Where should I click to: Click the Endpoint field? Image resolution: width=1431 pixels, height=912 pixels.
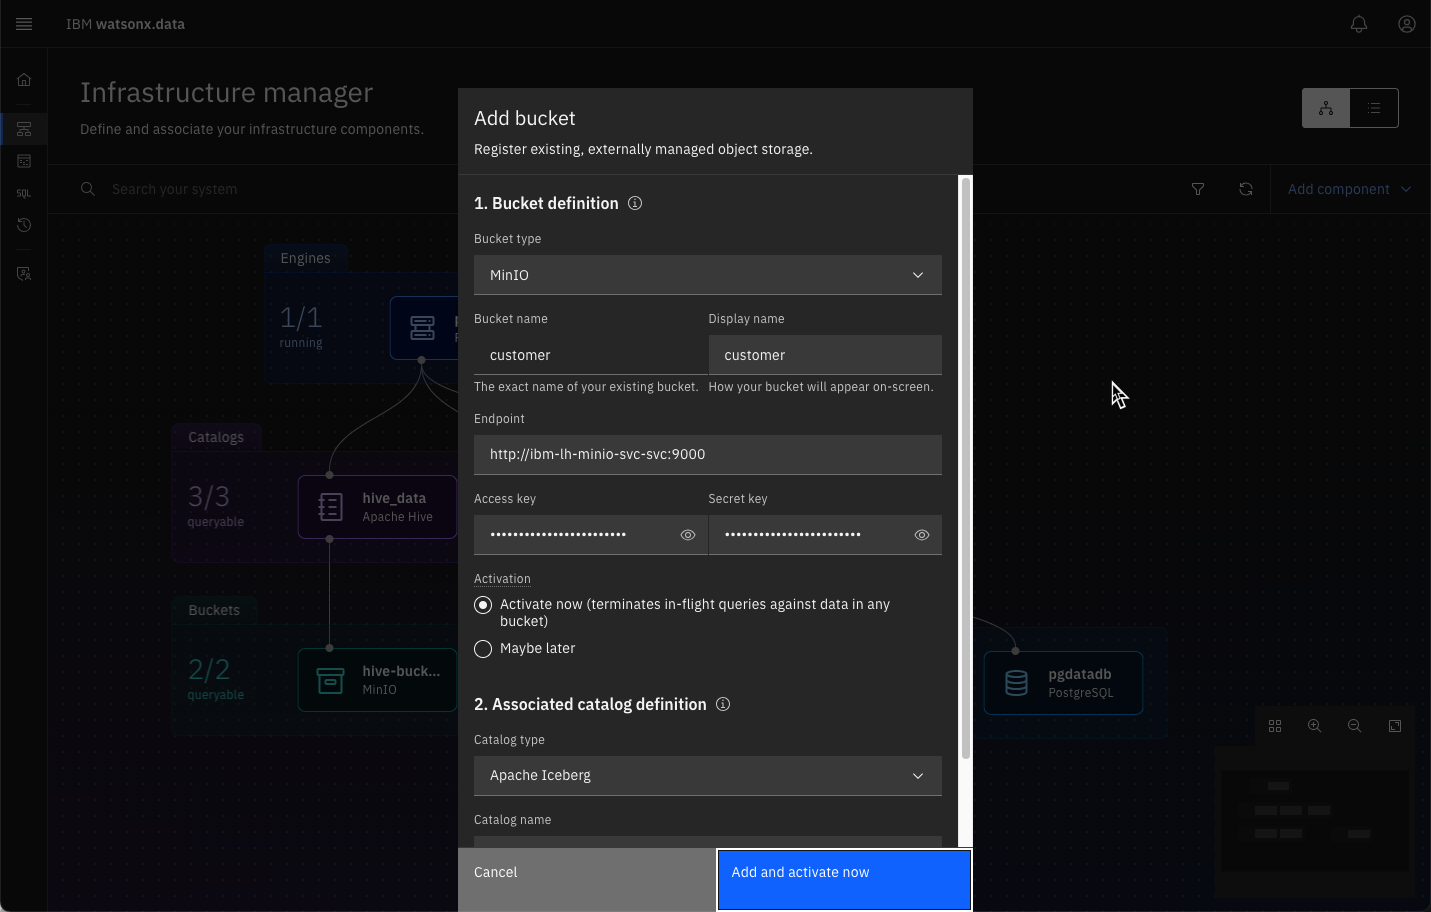point(708,455)
